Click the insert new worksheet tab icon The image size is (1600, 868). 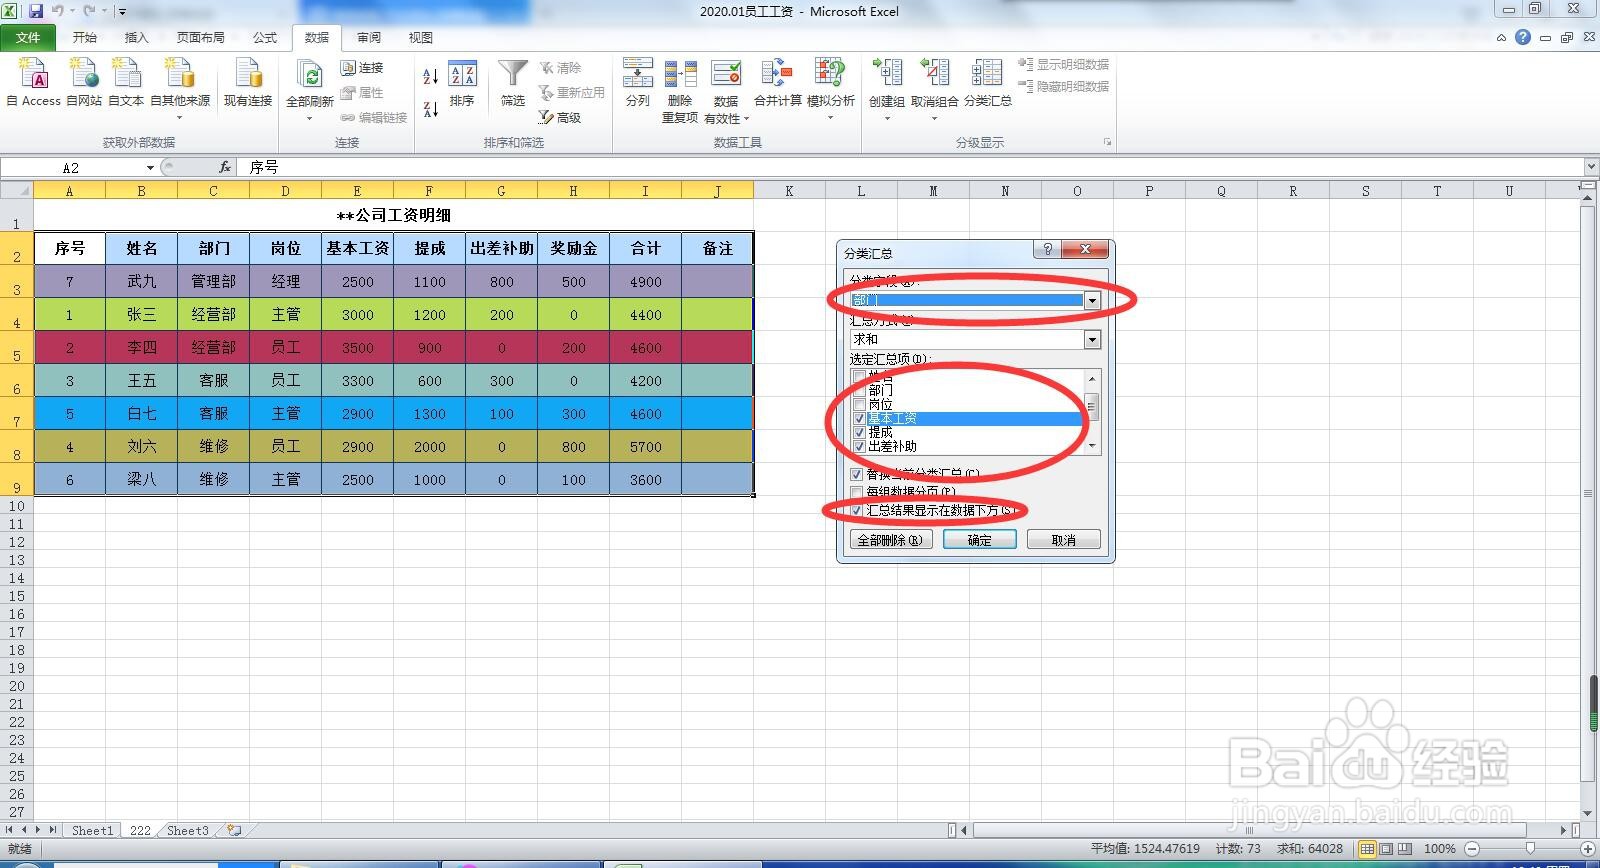234,830
